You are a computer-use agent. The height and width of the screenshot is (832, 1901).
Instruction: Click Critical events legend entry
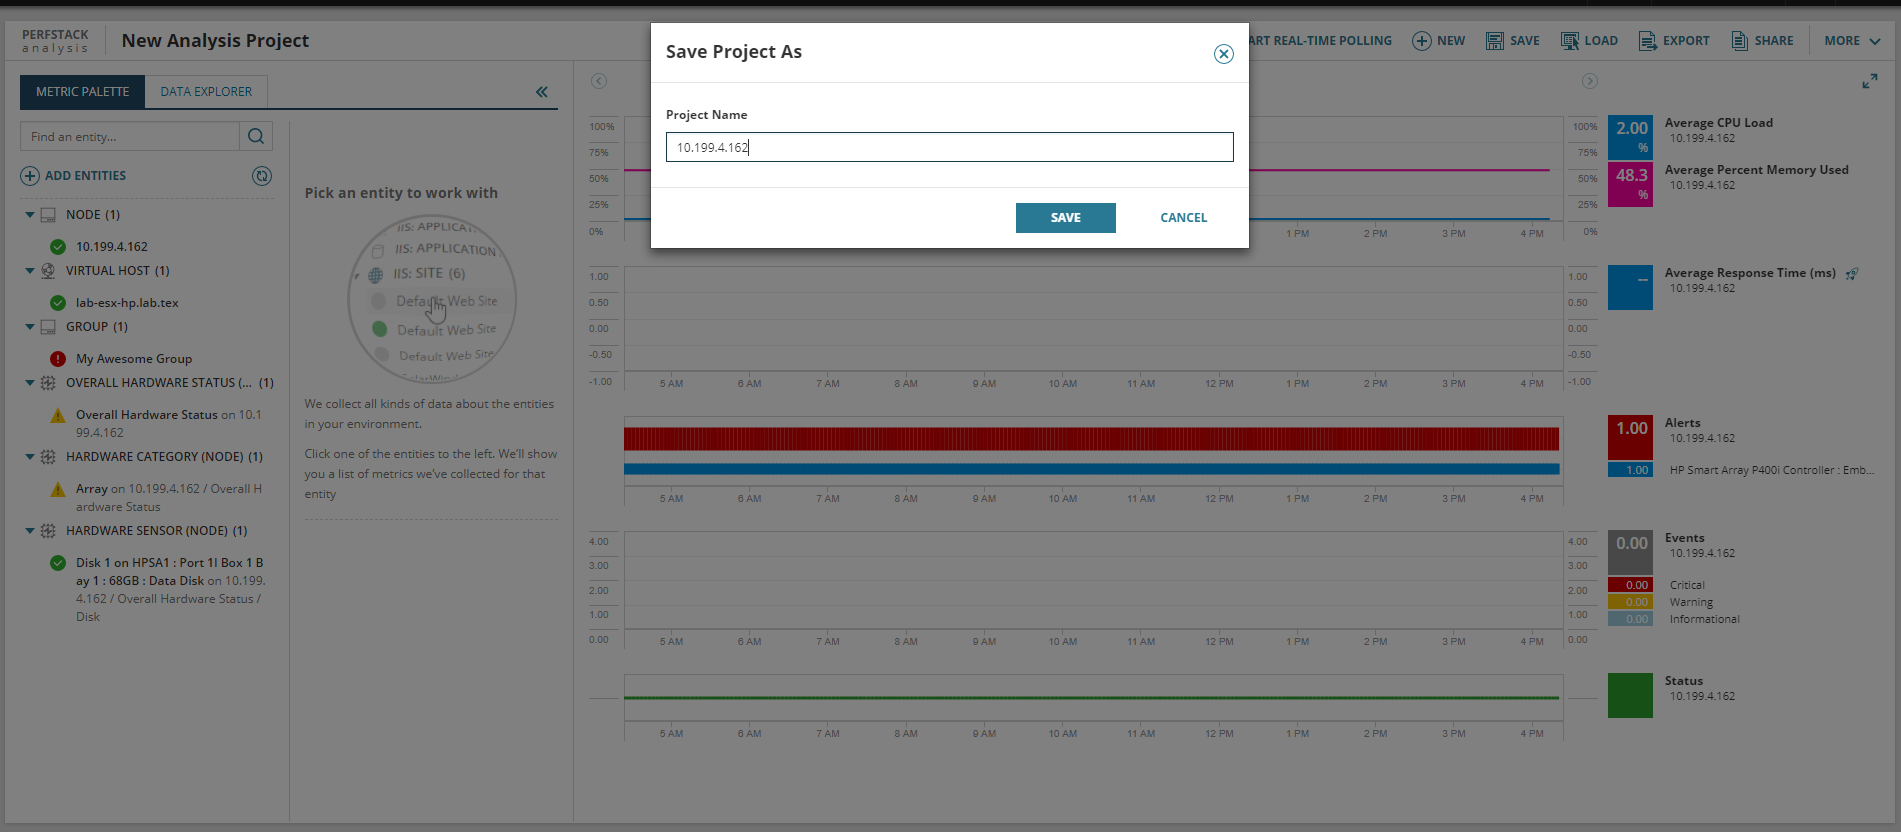click(x=1687, y=585)
